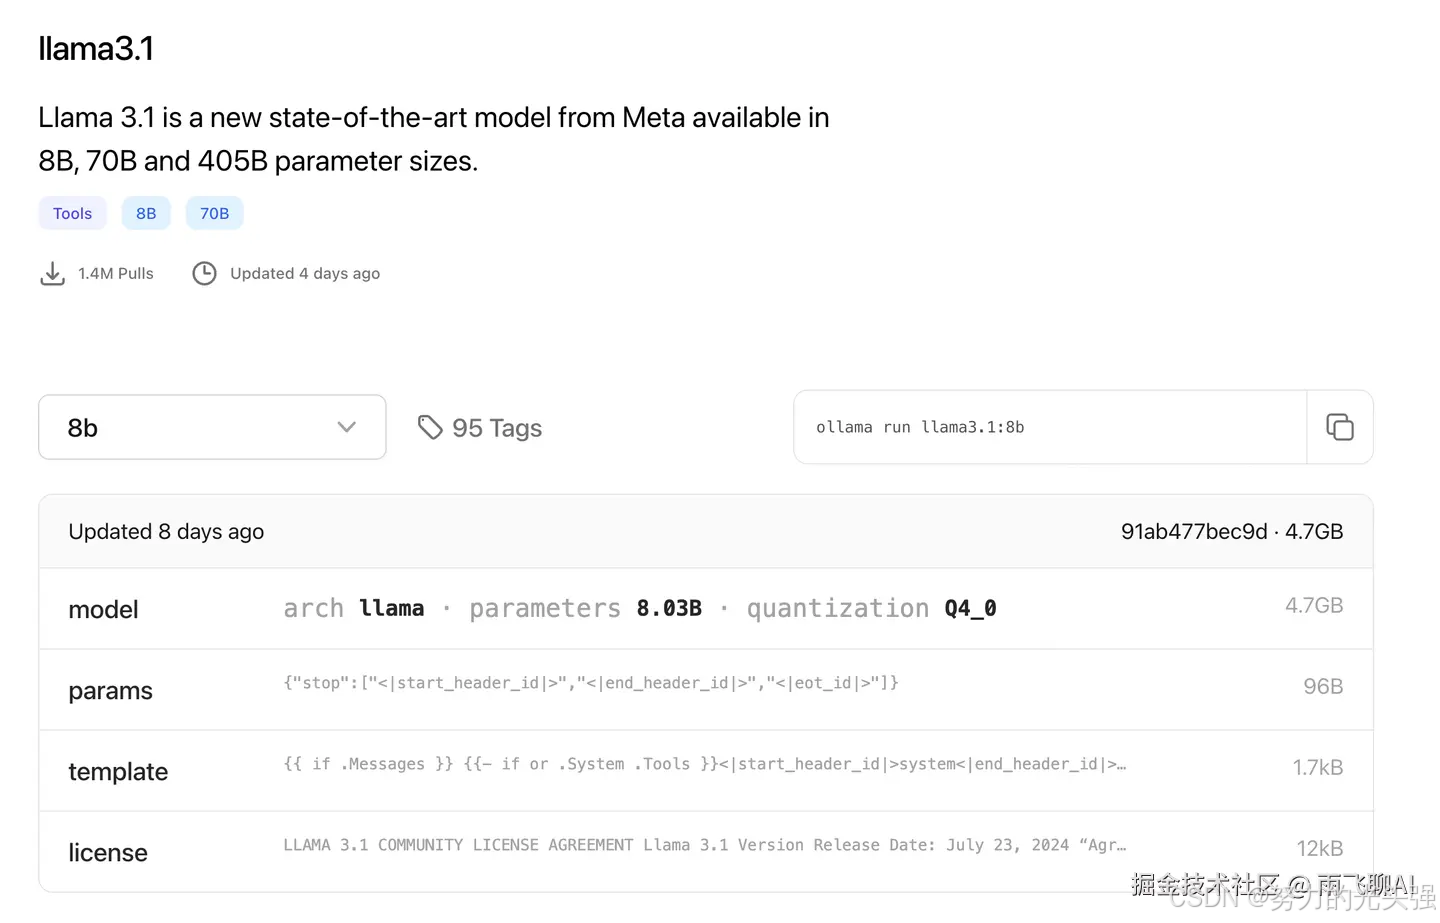Select the Tools tag badge
The height and width of the screenshot is (923, 1440).
(x=72, y=213)
